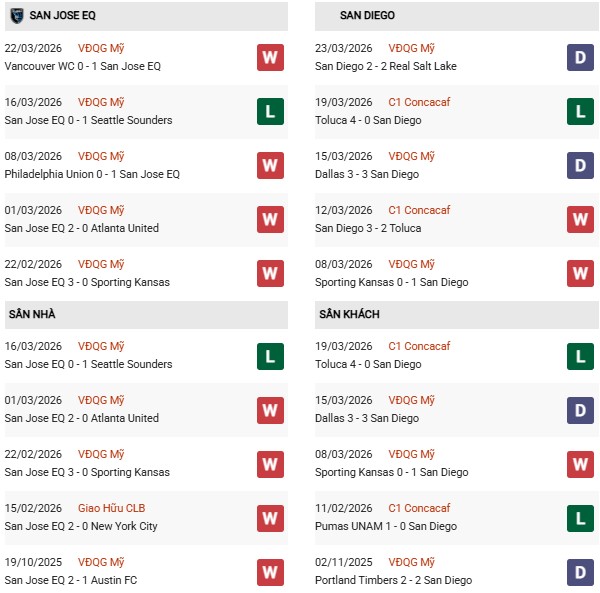This screenshot has width=600, height=593.
Task: Open Portland Timbers 2 - 2 San Diego result
Action: point(393,580)
